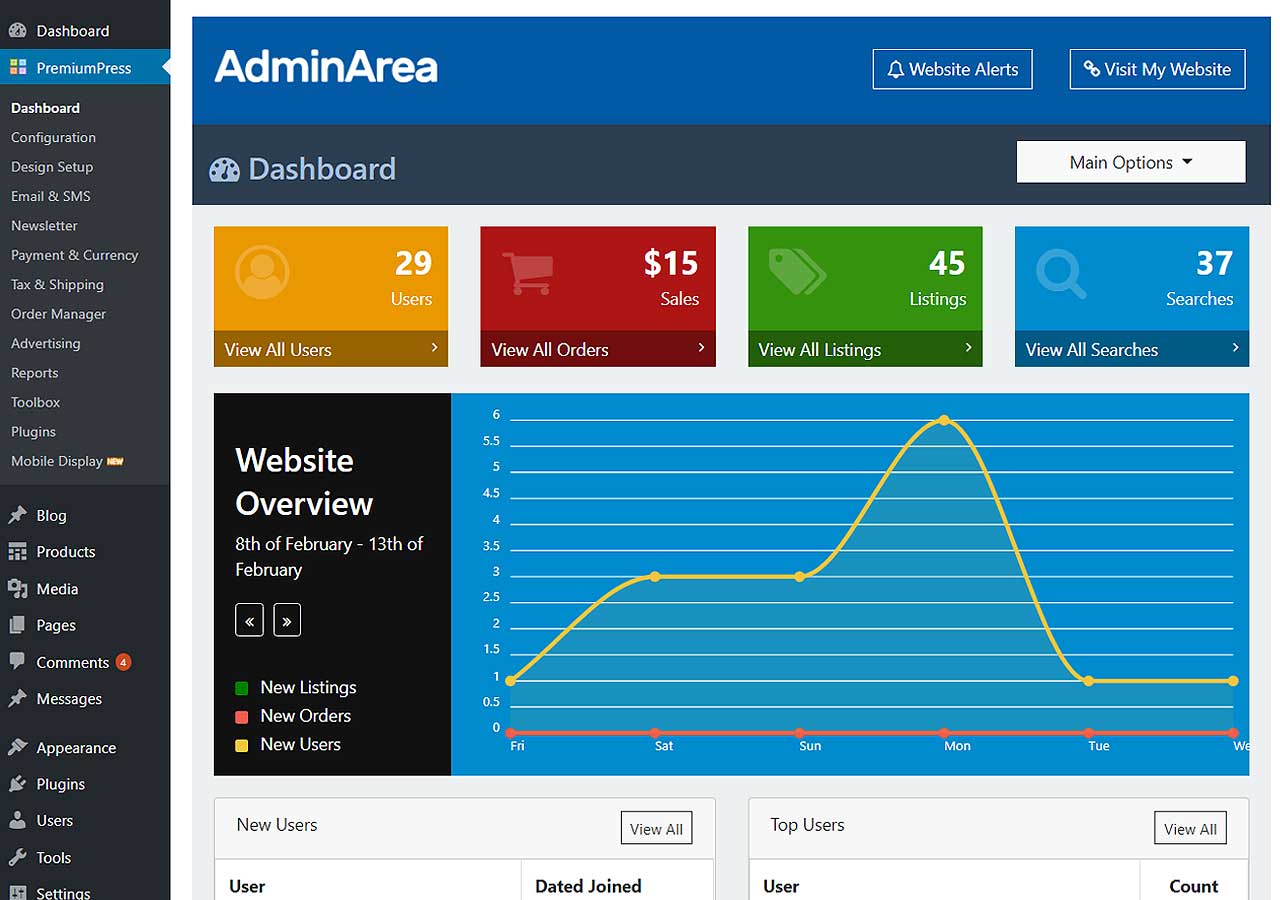Click the magnifier Searches icon
The image size is (1280, 900).
pos(1061,273)
